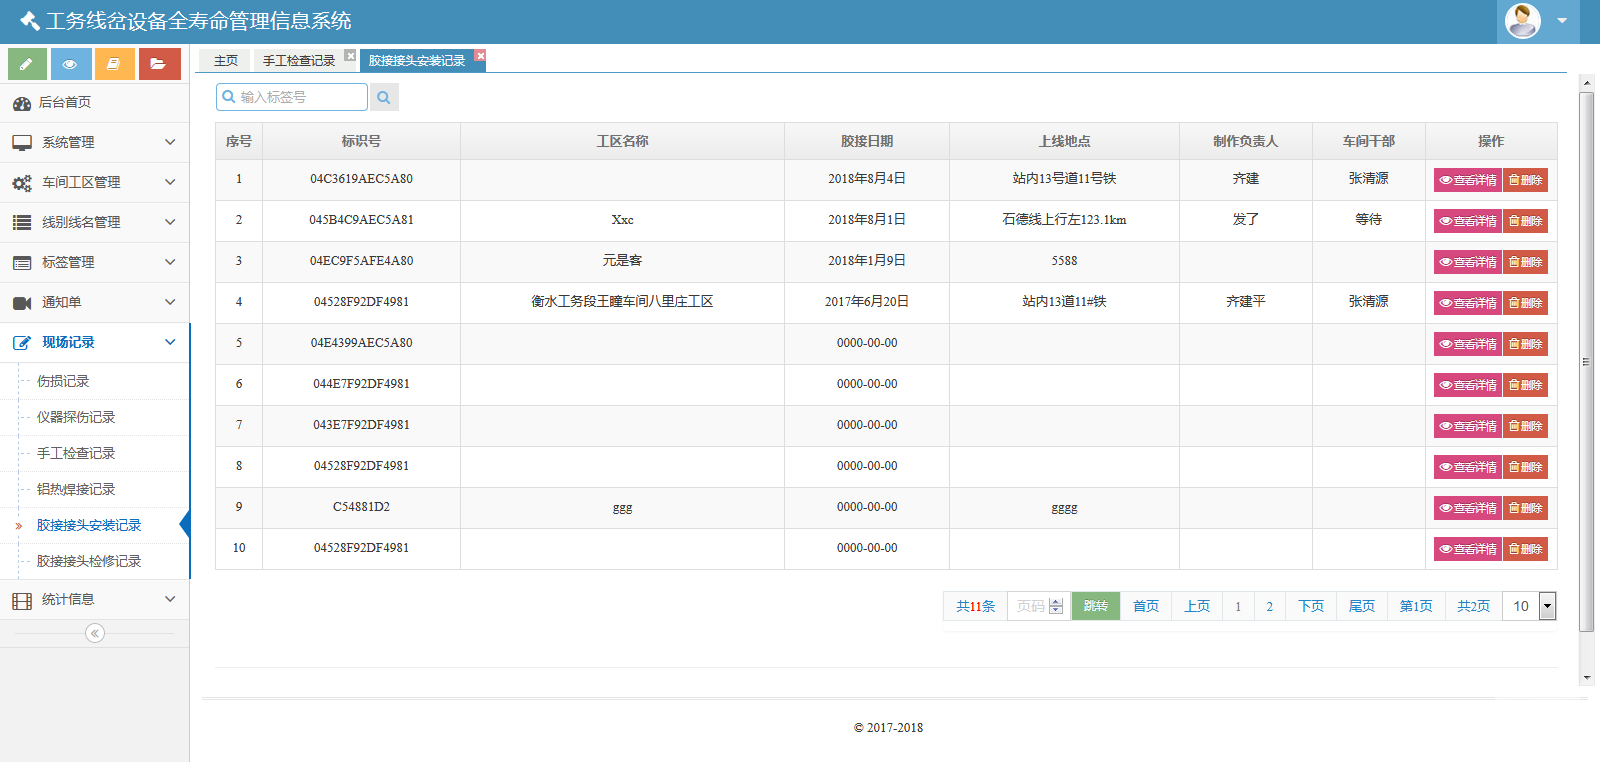This screenshot has height=762, width=1600.
Task: Expand the 统计信息 menu
Action: pos(94,599)
